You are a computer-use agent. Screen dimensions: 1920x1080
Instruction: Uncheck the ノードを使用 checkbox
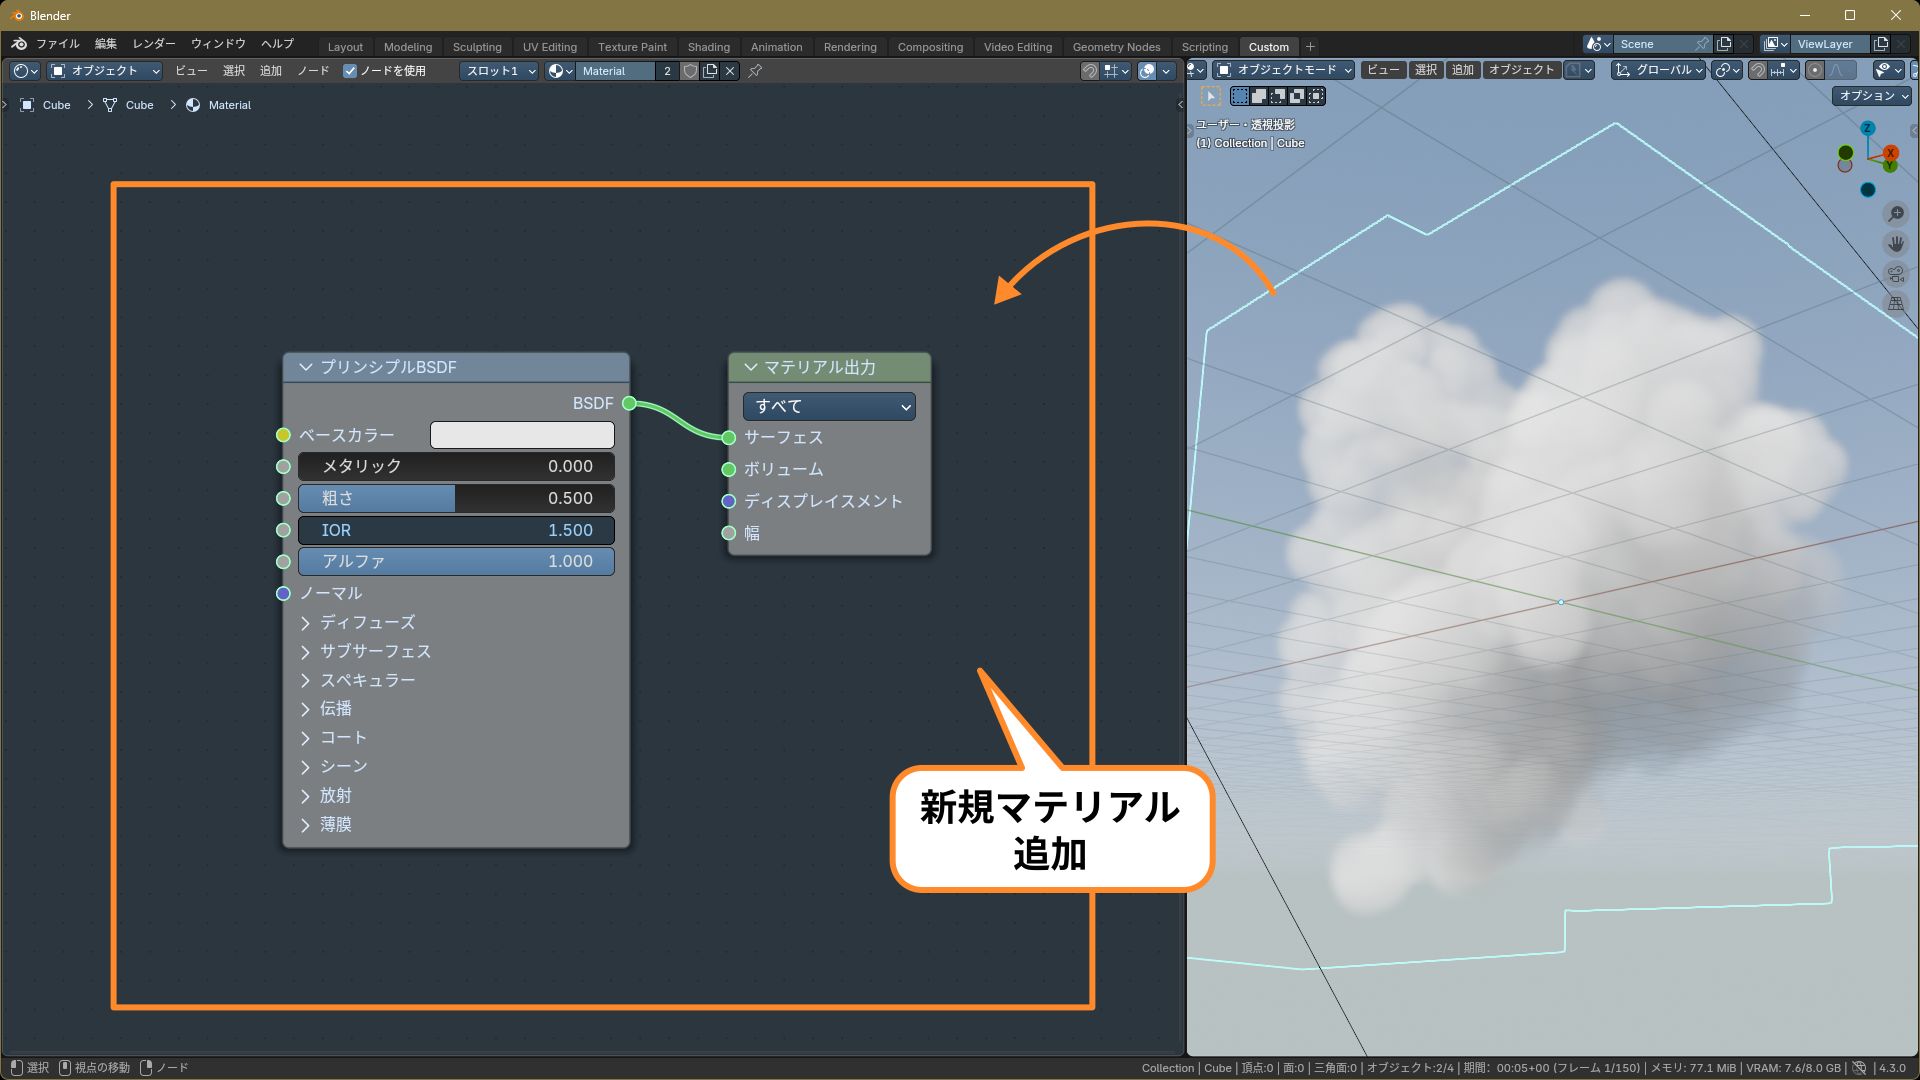350,71
